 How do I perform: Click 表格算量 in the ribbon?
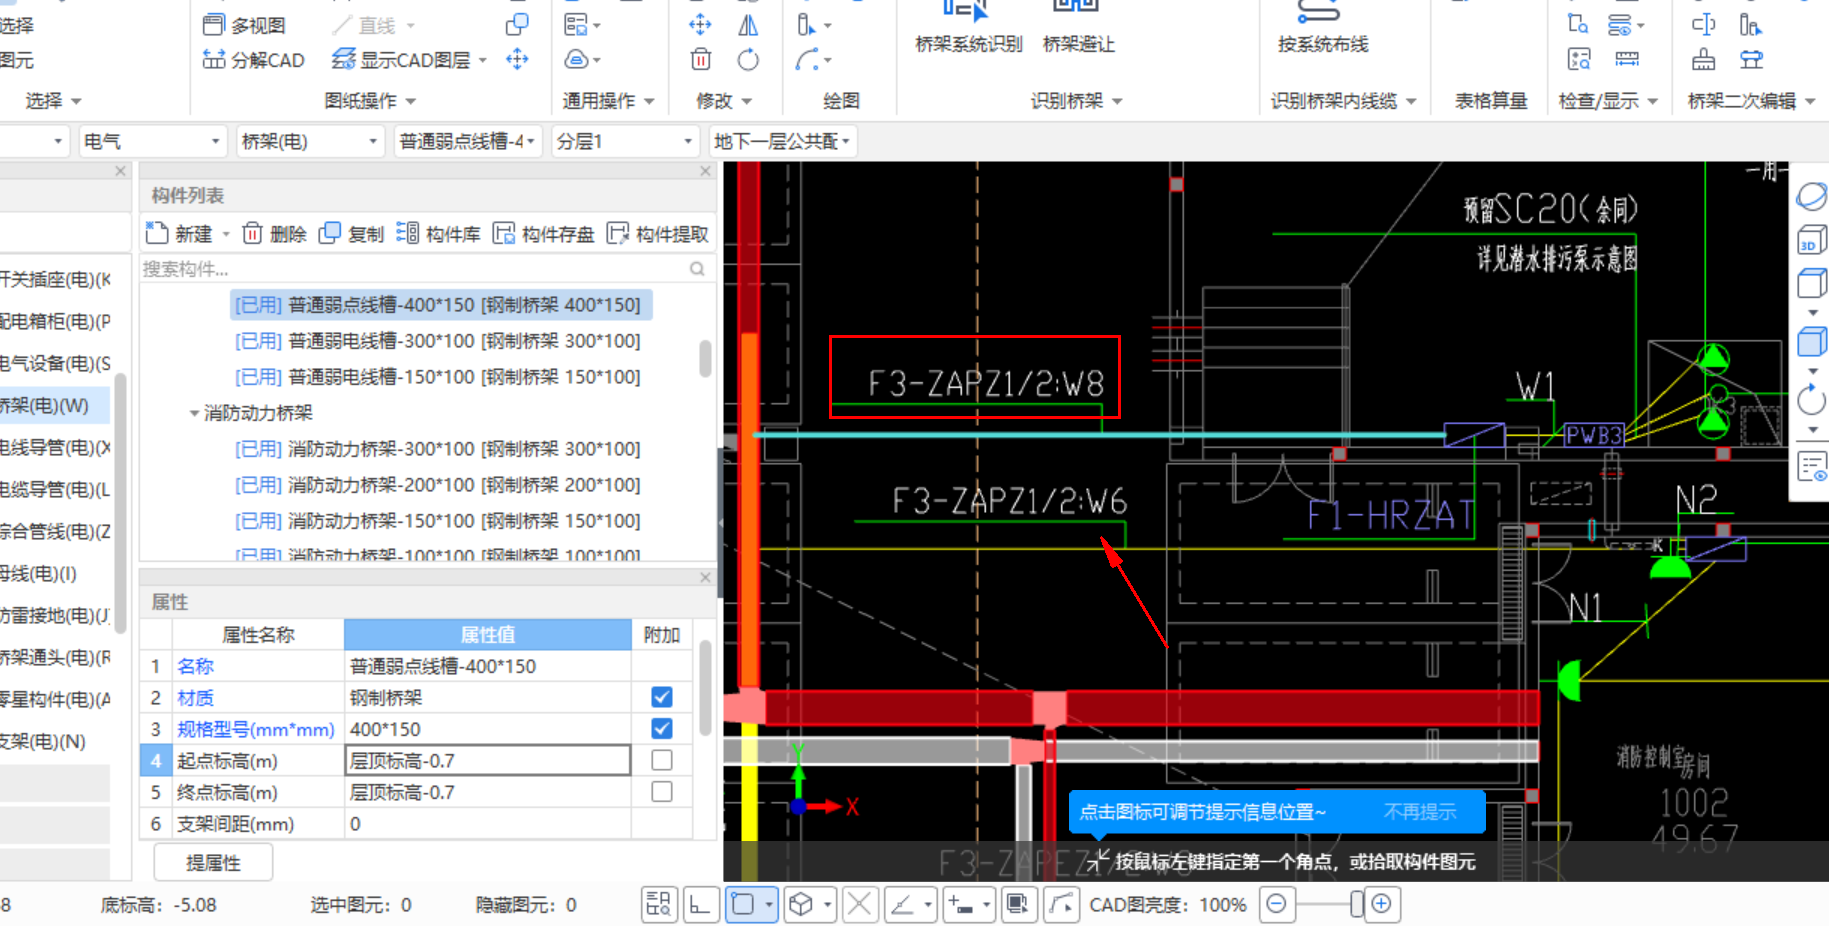[x=1491, y=101]
